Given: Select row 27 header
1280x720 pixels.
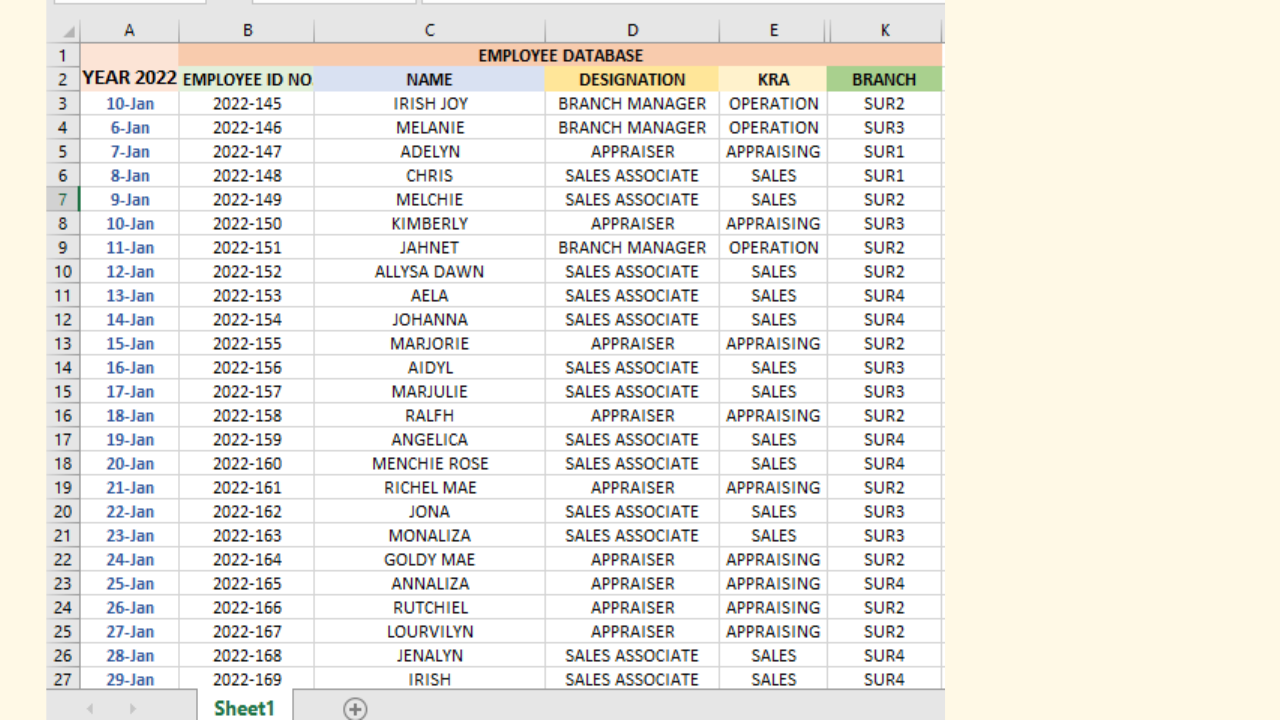Looking at the screenshot, I should [63, 680].
